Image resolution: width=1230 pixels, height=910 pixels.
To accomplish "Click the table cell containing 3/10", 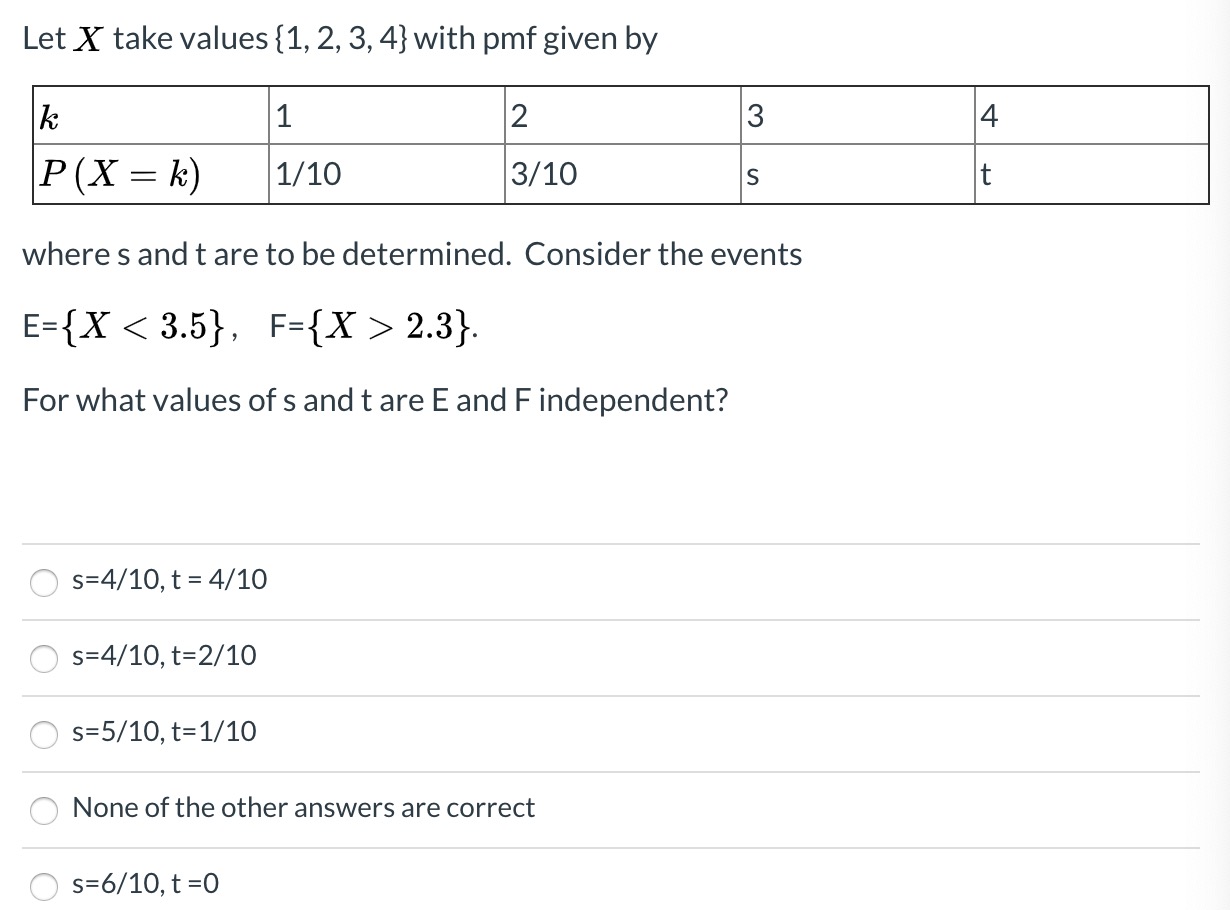I will [623, 175].
